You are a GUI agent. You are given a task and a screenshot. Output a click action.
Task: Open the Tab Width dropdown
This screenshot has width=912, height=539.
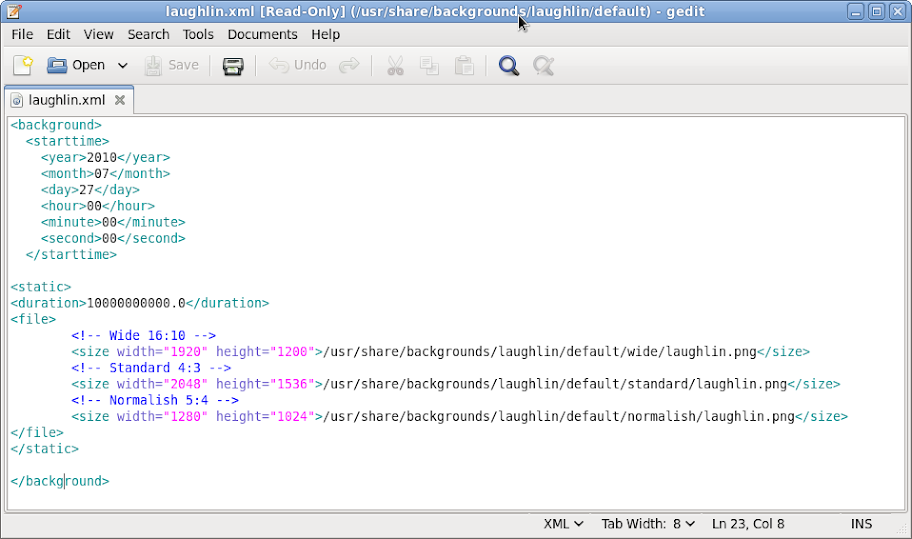pyautogui.click(x=647, y=524)
